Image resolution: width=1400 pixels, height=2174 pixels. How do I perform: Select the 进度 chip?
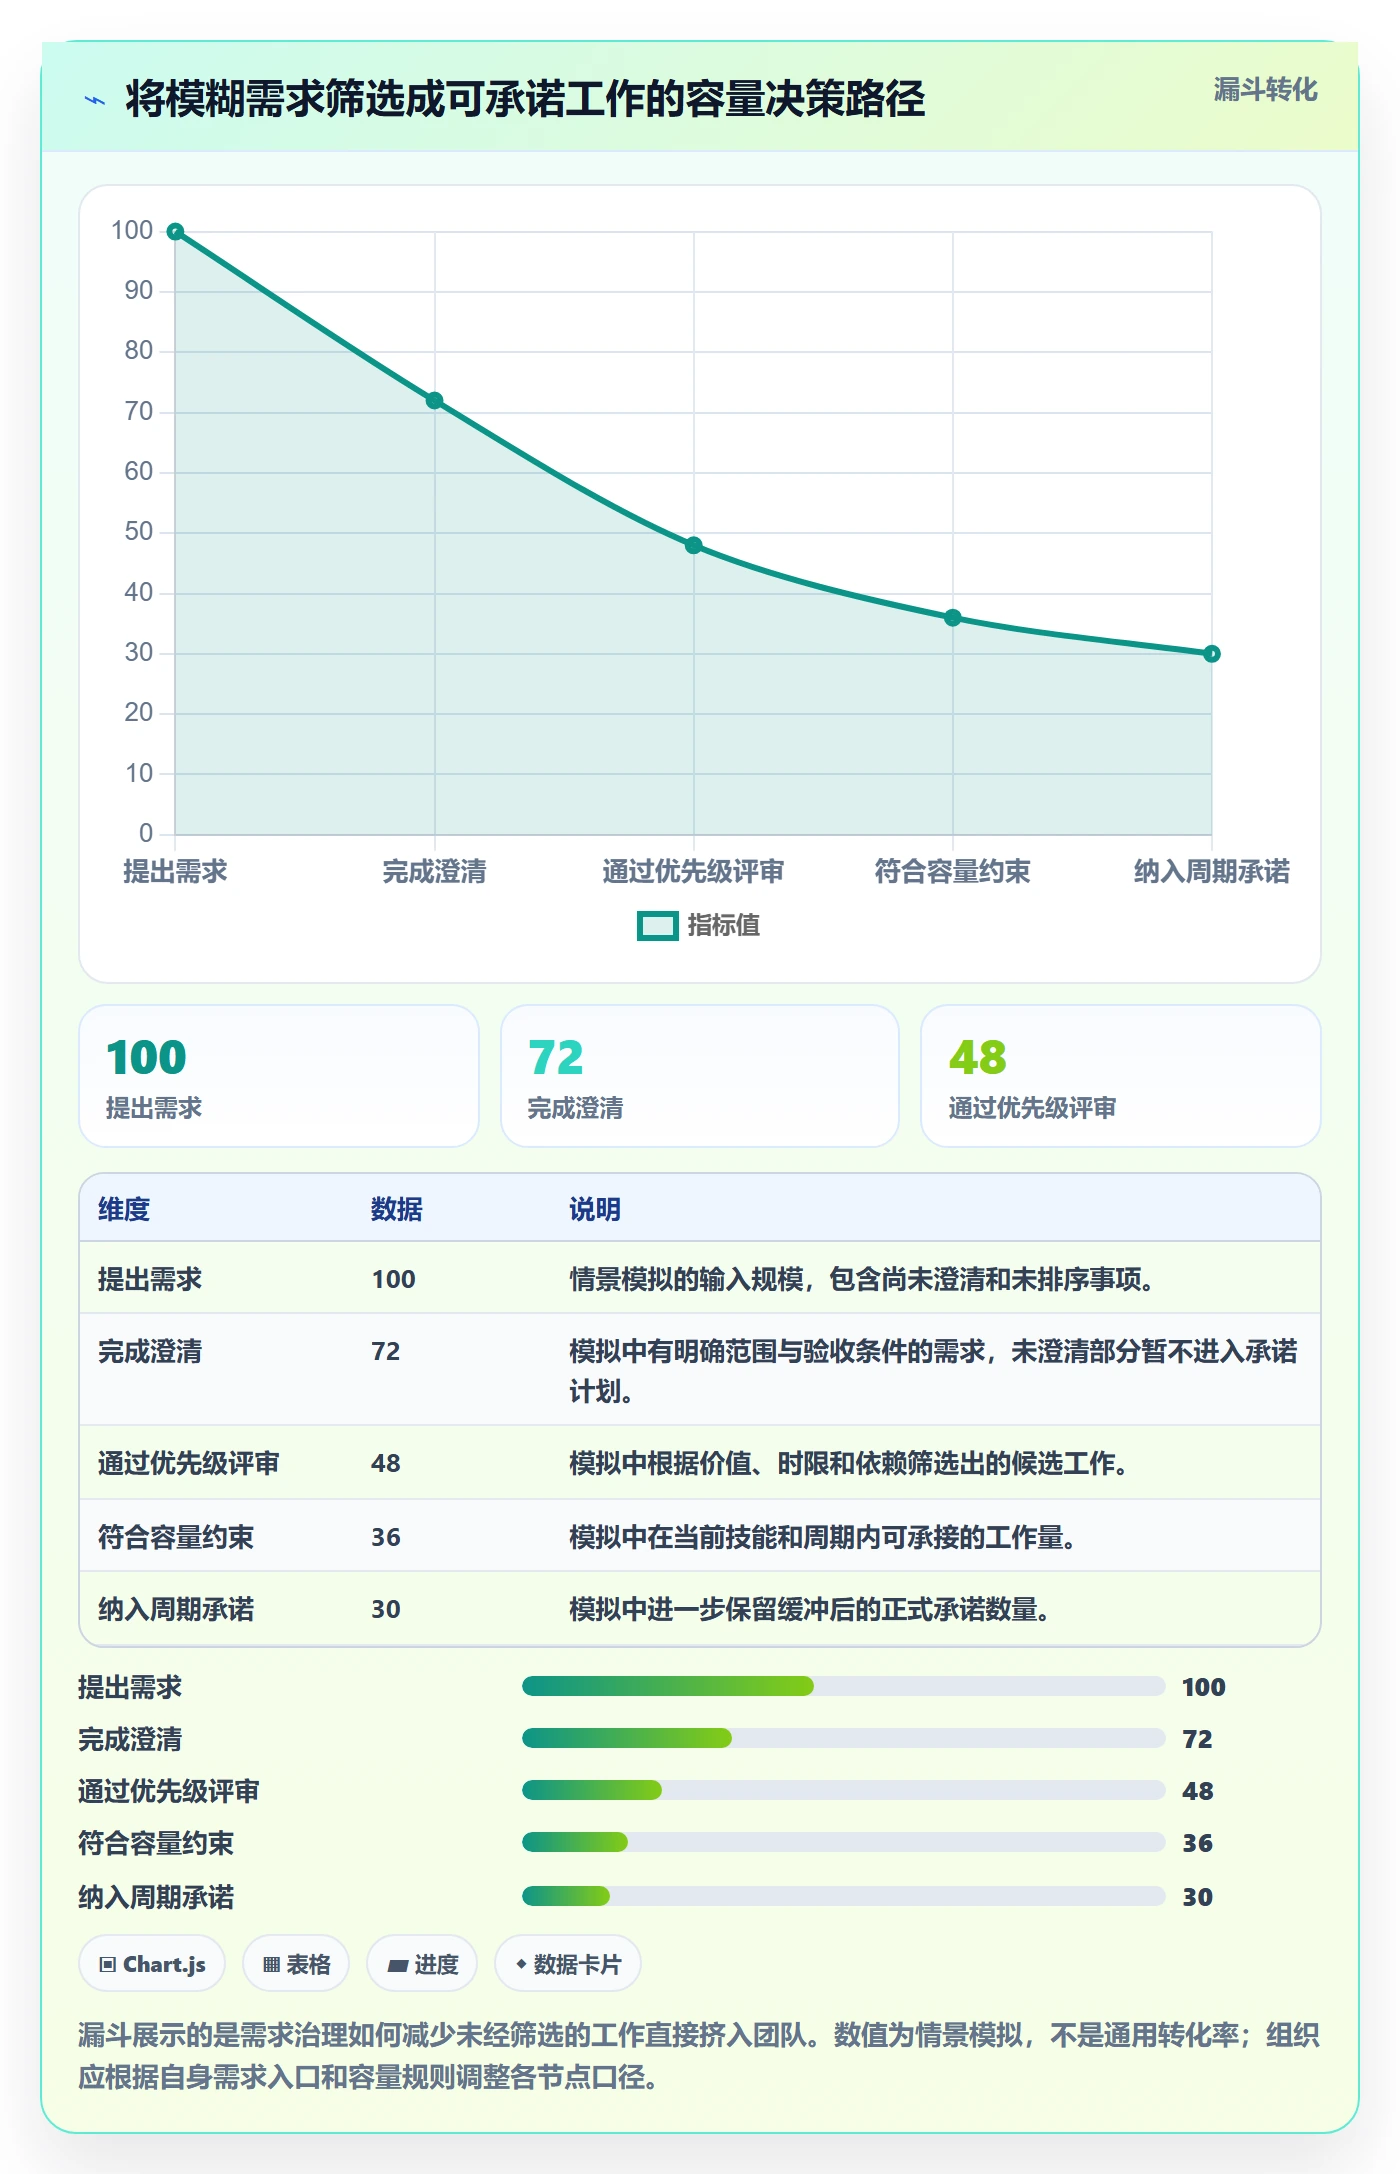click(x=422, y=1964)
